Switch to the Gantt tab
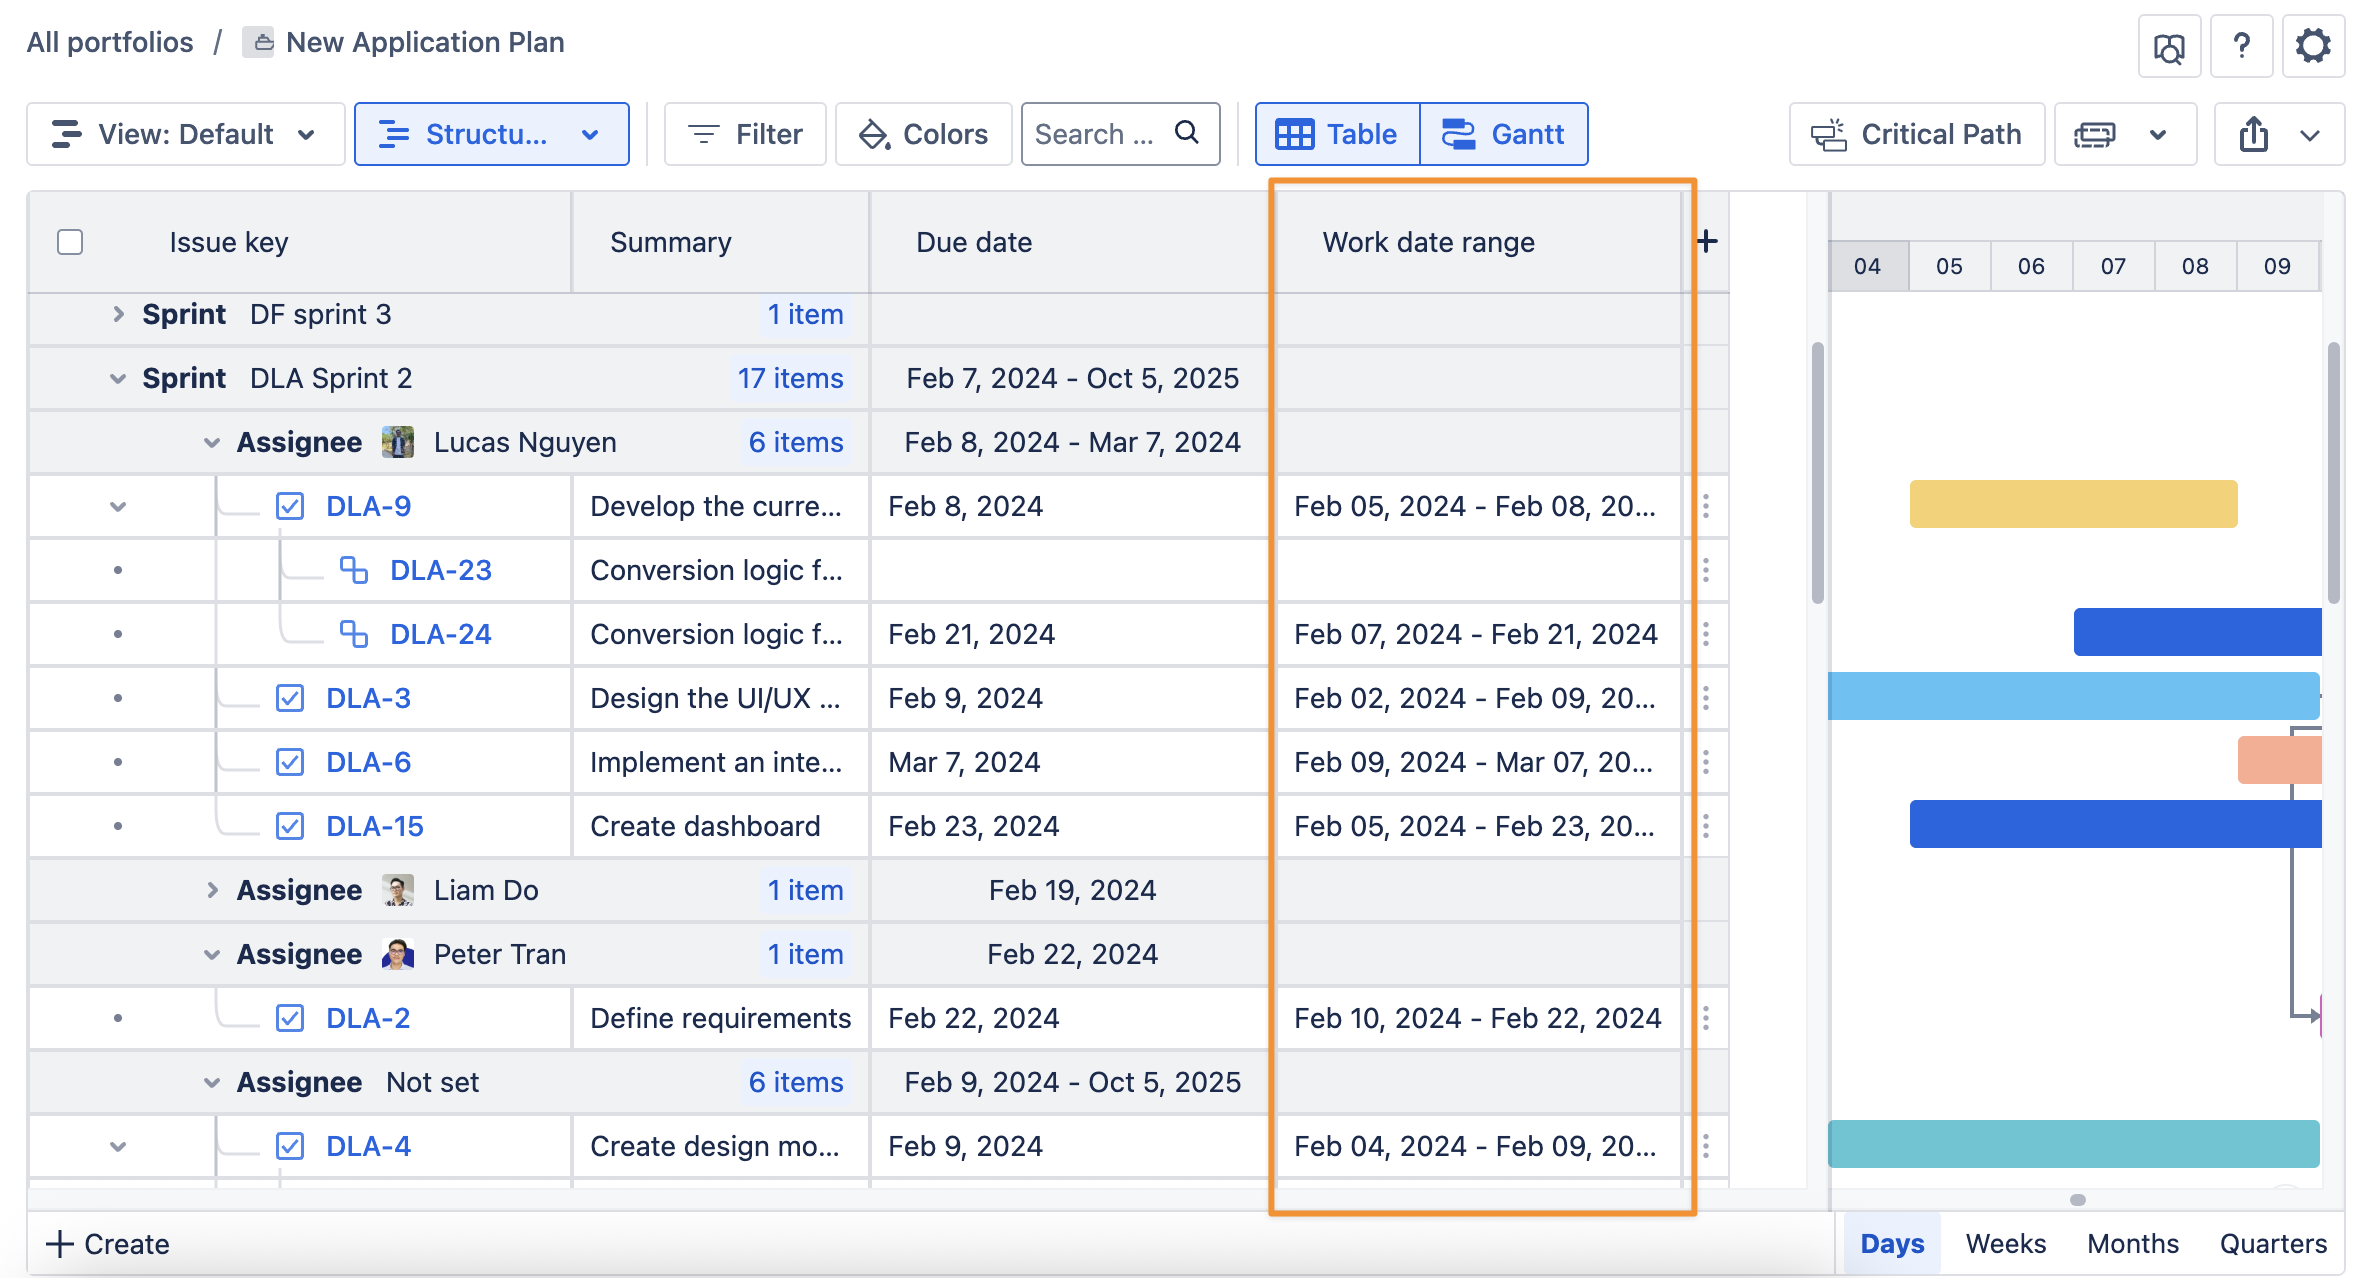 point(1503,134)
